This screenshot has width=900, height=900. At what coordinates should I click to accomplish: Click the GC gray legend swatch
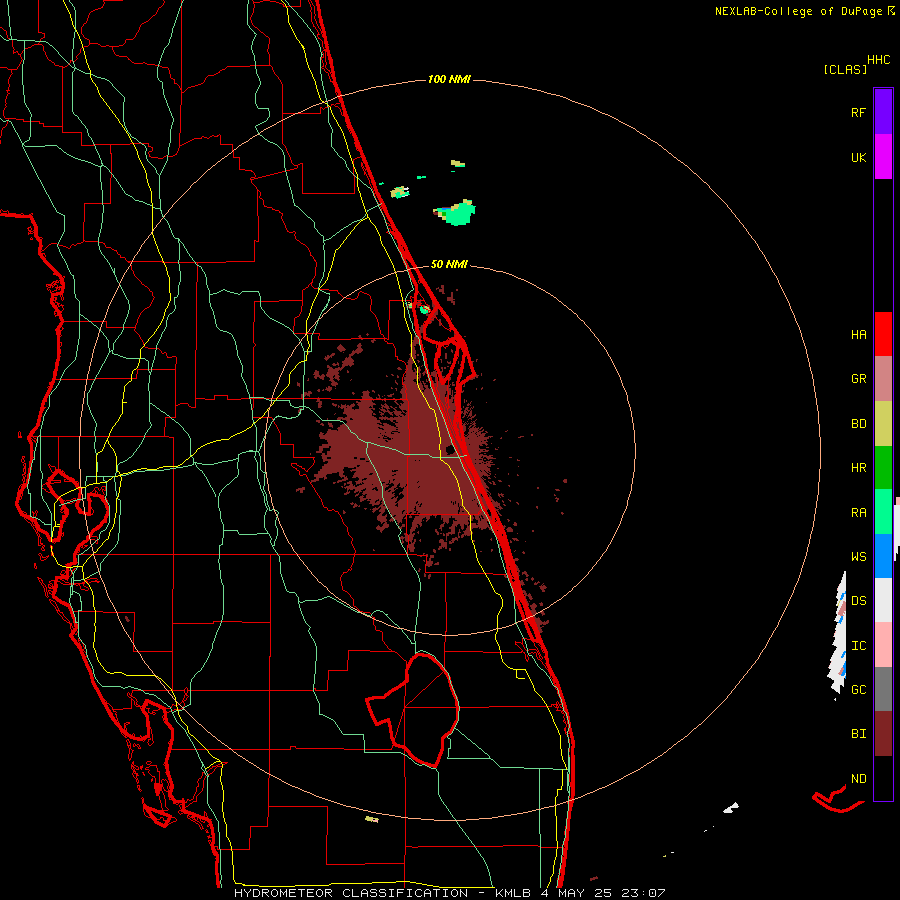[883, 689]
